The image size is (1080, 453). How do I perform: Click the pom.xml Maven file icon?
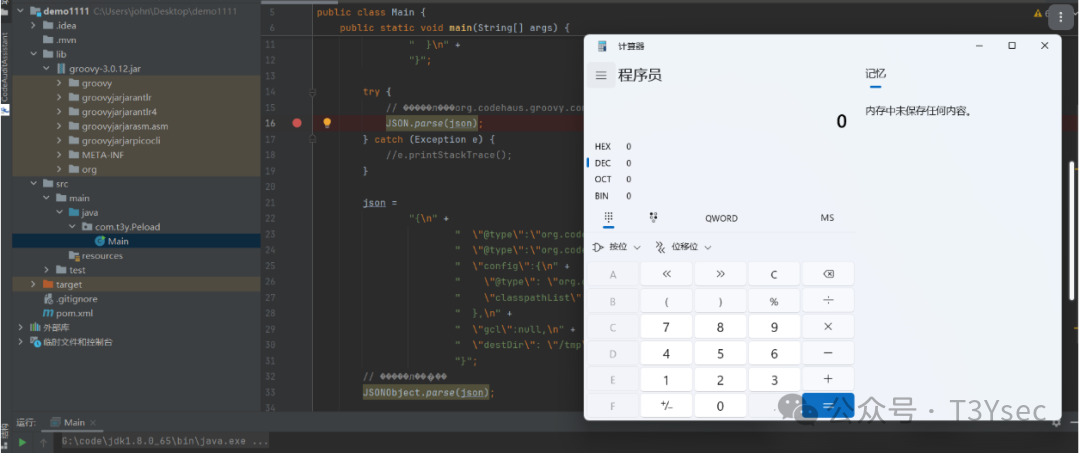48,313
